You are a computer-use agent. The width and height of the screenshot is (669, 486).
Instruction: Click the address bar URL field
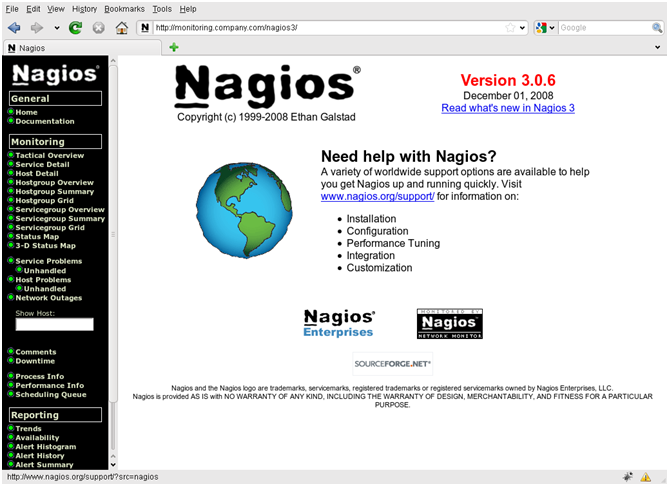[329, 28]
